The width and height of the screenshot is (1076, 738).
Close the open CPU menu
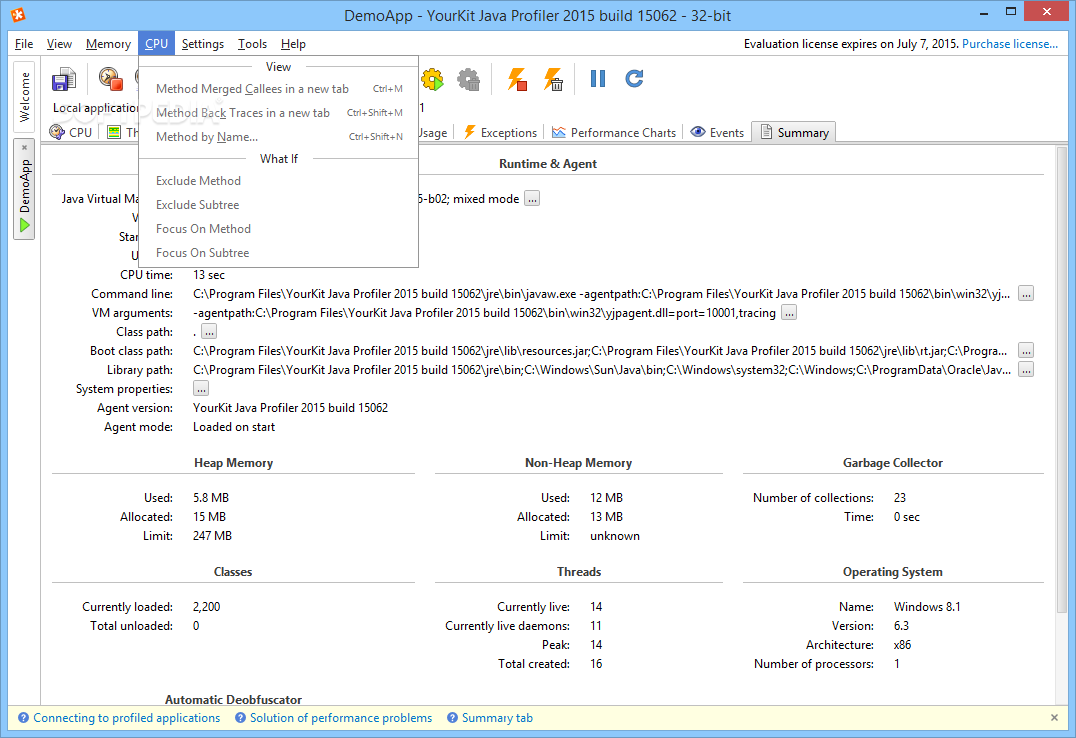click(x=156, y=44)
